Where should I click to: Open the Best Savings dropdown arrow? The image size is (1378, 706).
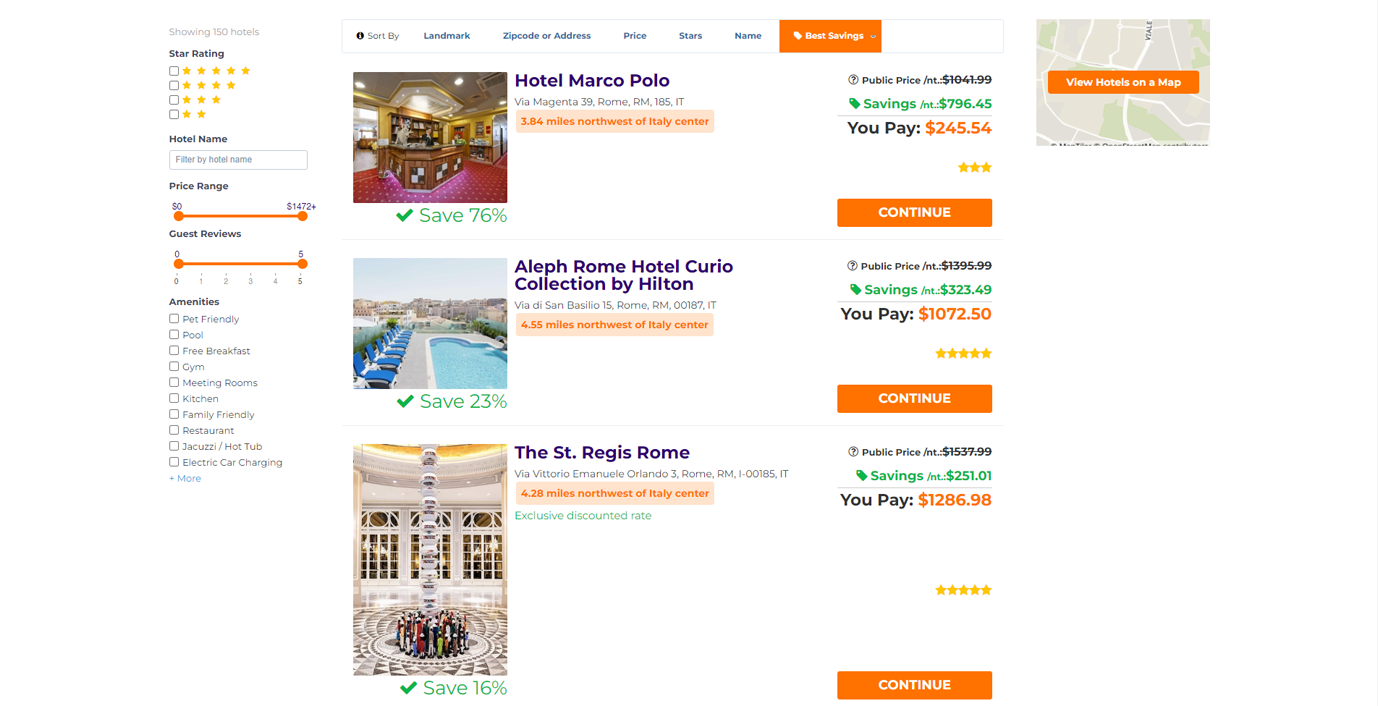point(873,37)
